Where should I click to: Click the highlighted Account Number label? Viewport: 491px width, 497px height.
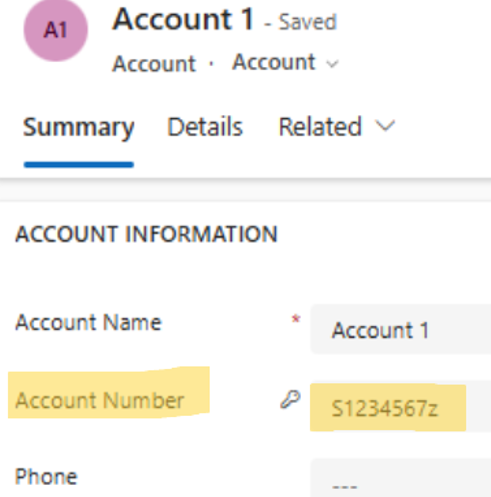[x=99, y=400]
